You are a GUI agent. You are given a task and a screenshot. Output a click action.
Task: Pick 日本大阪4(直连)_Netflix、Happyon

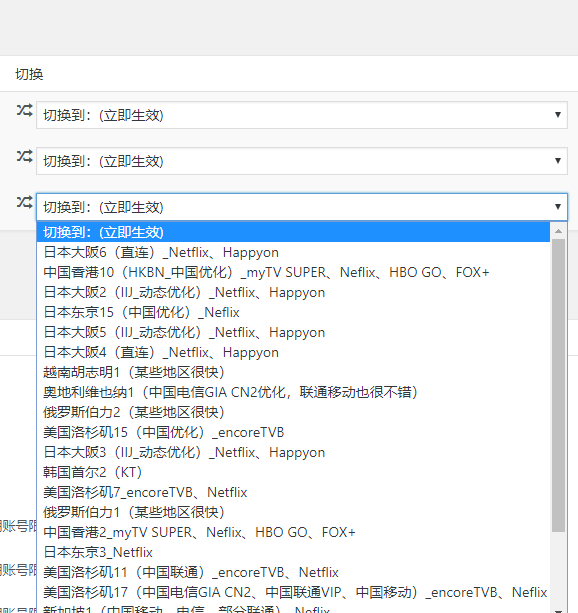tap(293, 352)
